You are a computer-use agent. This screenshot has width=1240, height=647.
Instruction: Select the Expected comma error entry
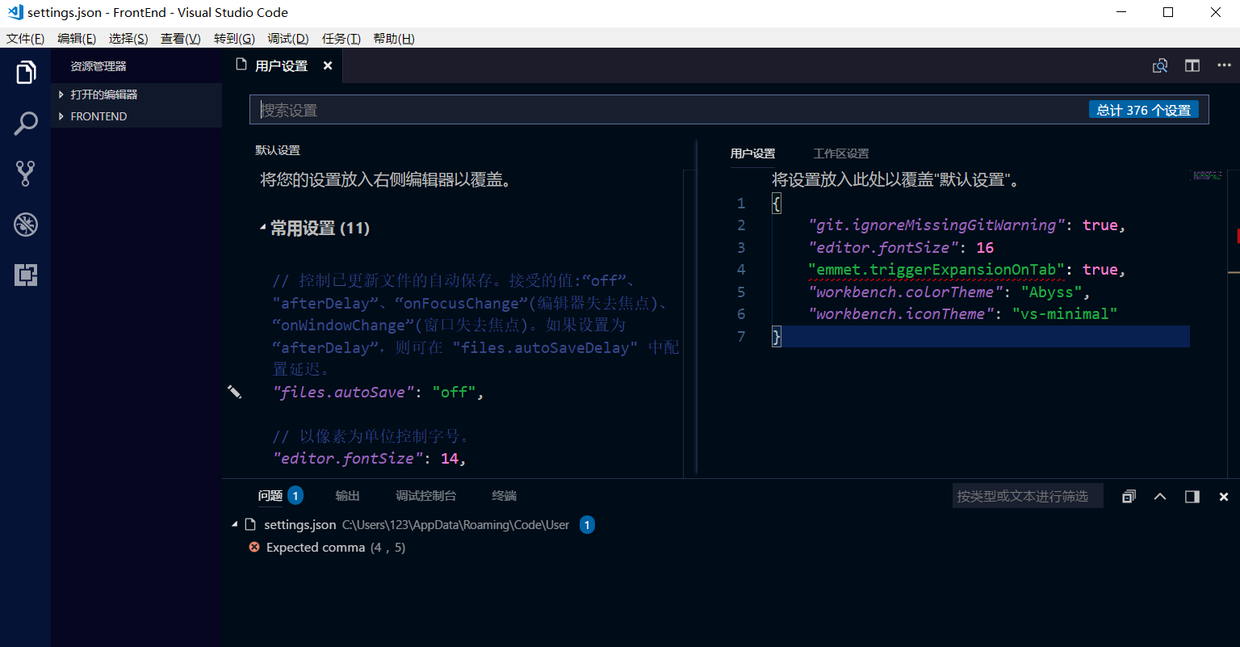pyautogui.click(x=335, y=547)
